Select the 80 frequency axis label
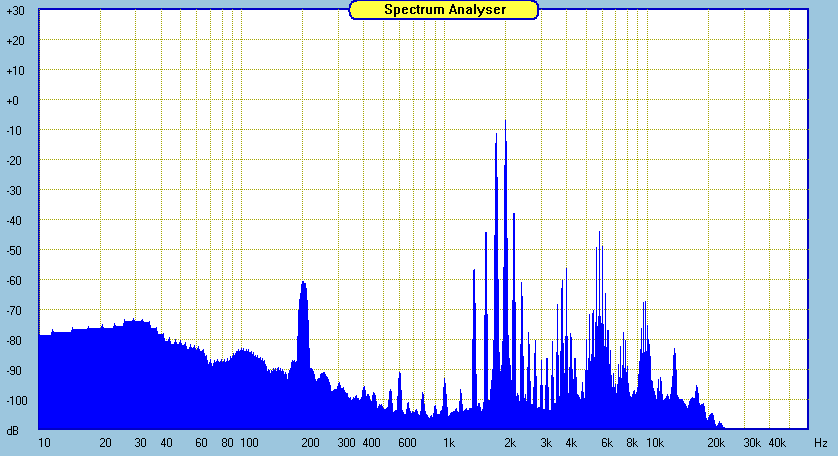This screenshot has width=838, height=456. [x=228, y=443]
